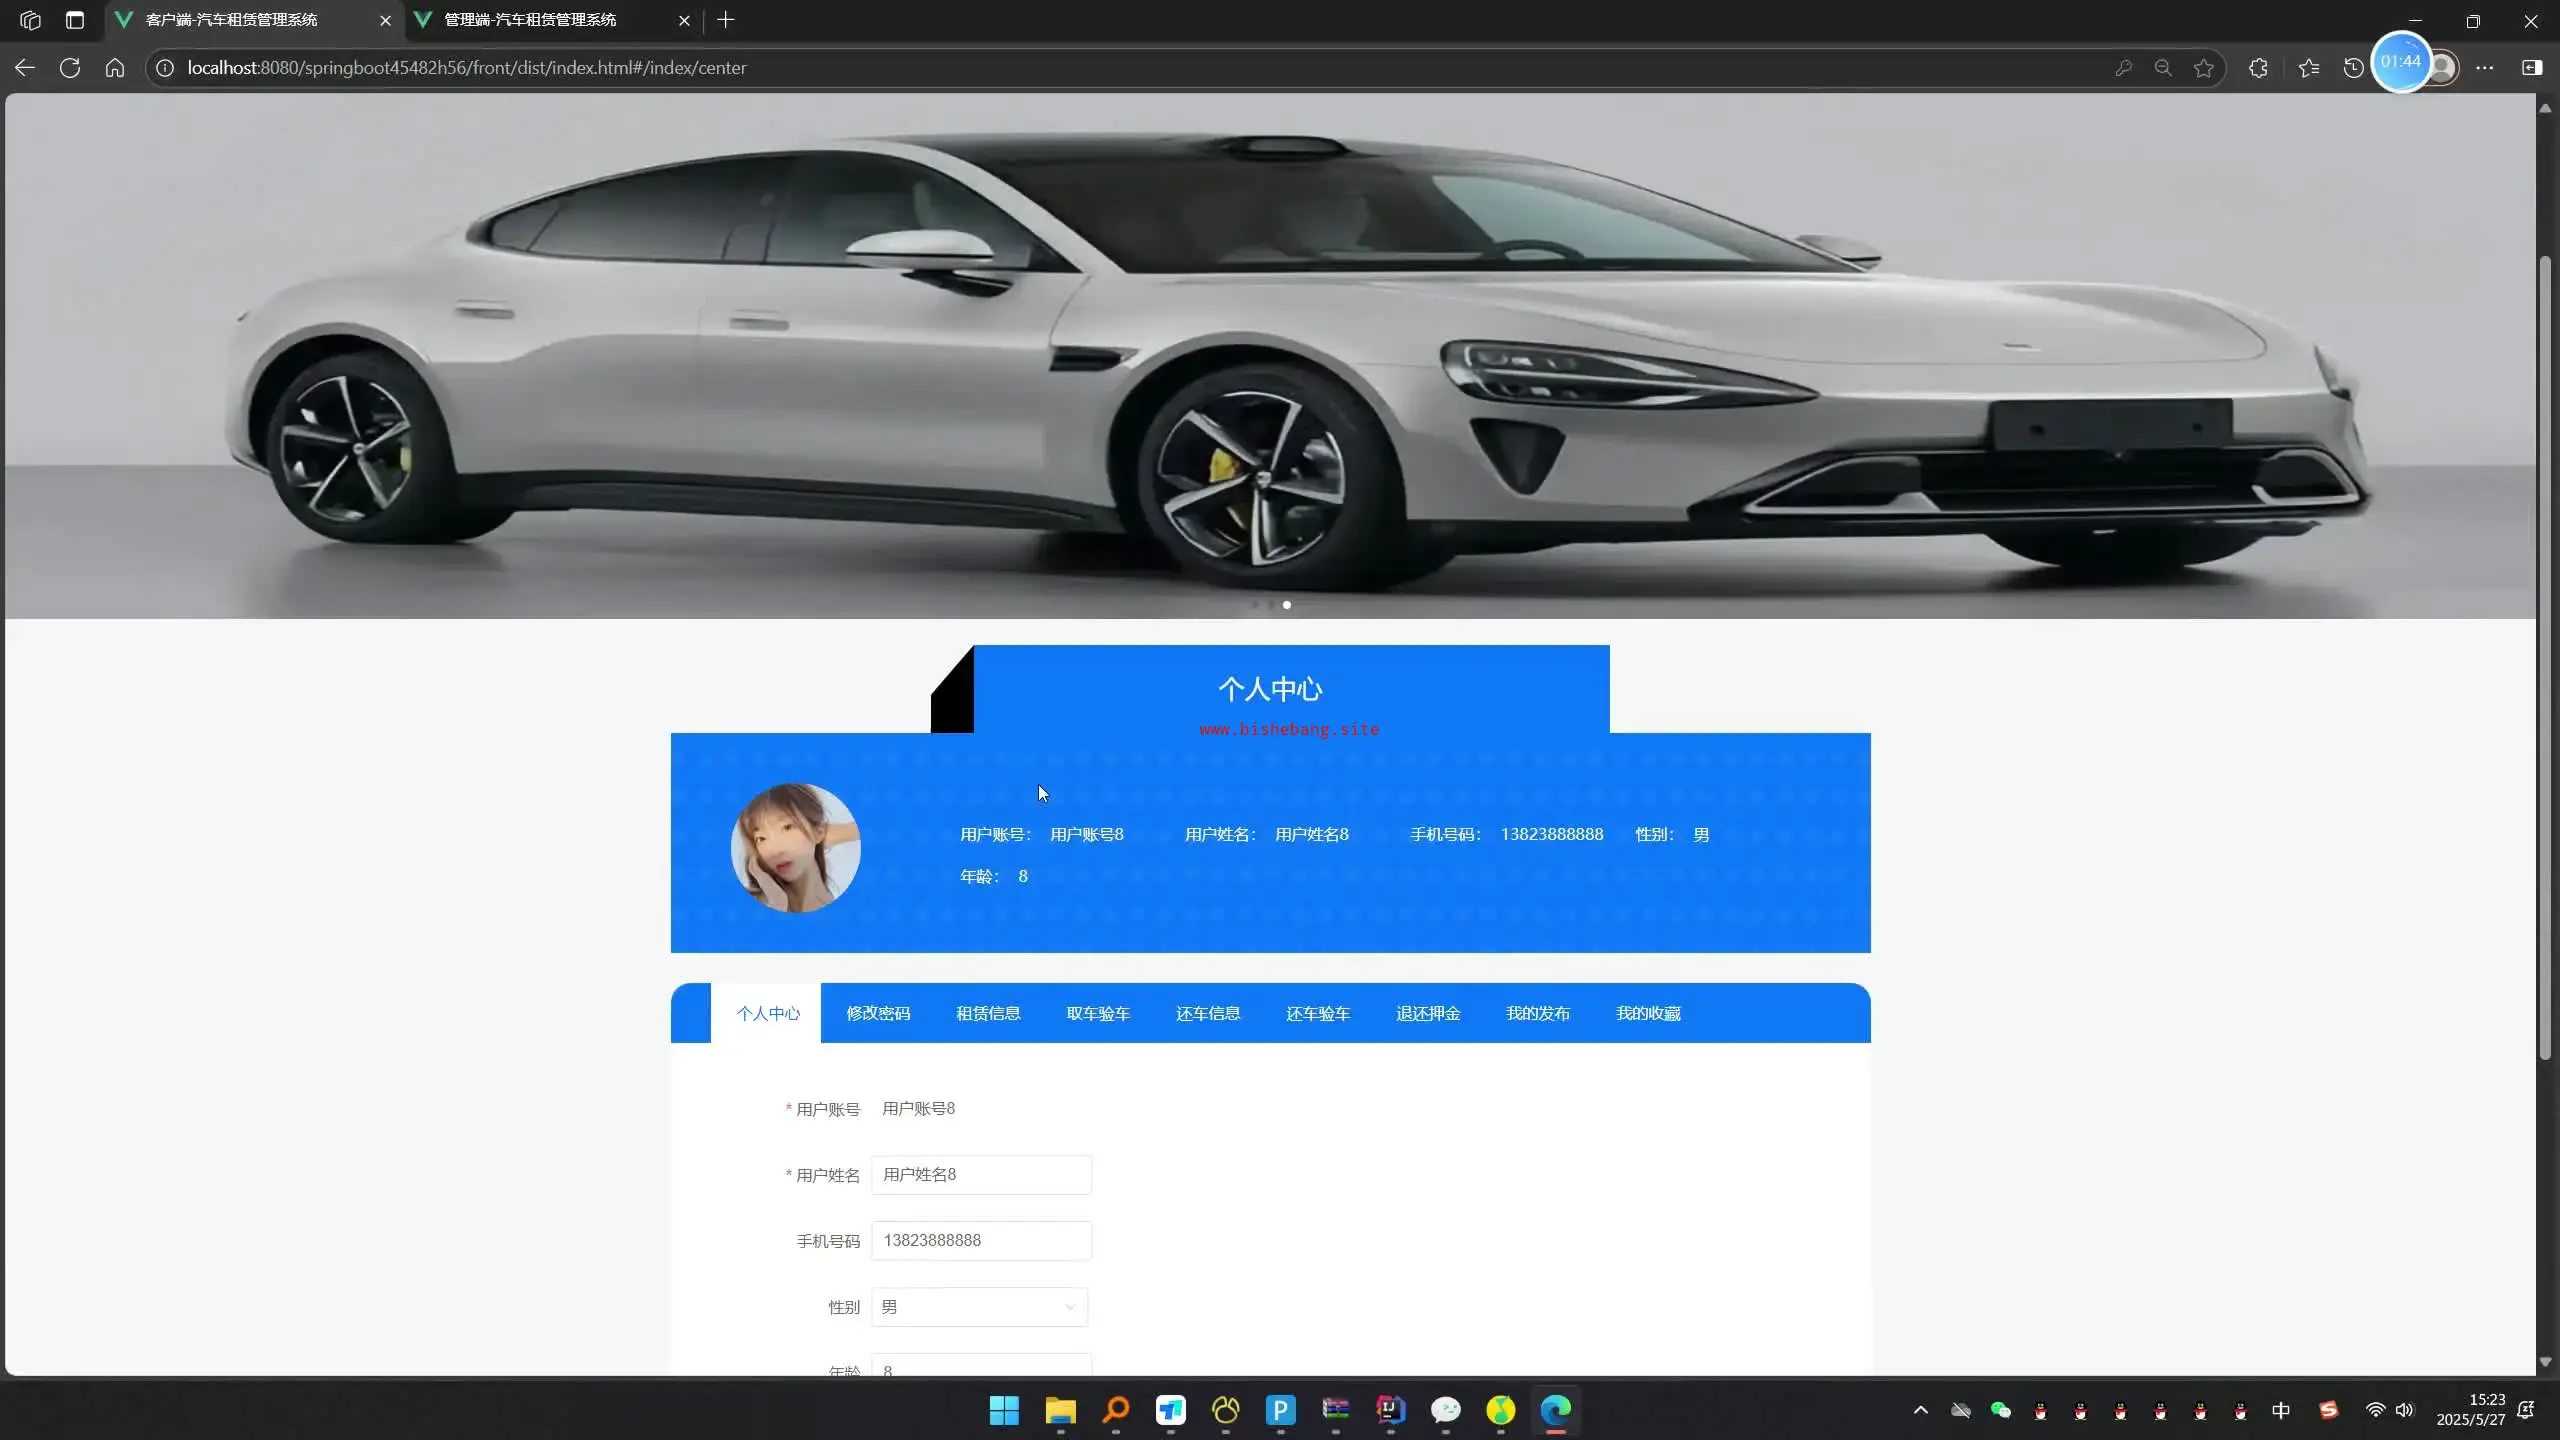Click the password key icon in address bar
The height and width of the screenshot is (1440, 2560).
[2123, 68]
